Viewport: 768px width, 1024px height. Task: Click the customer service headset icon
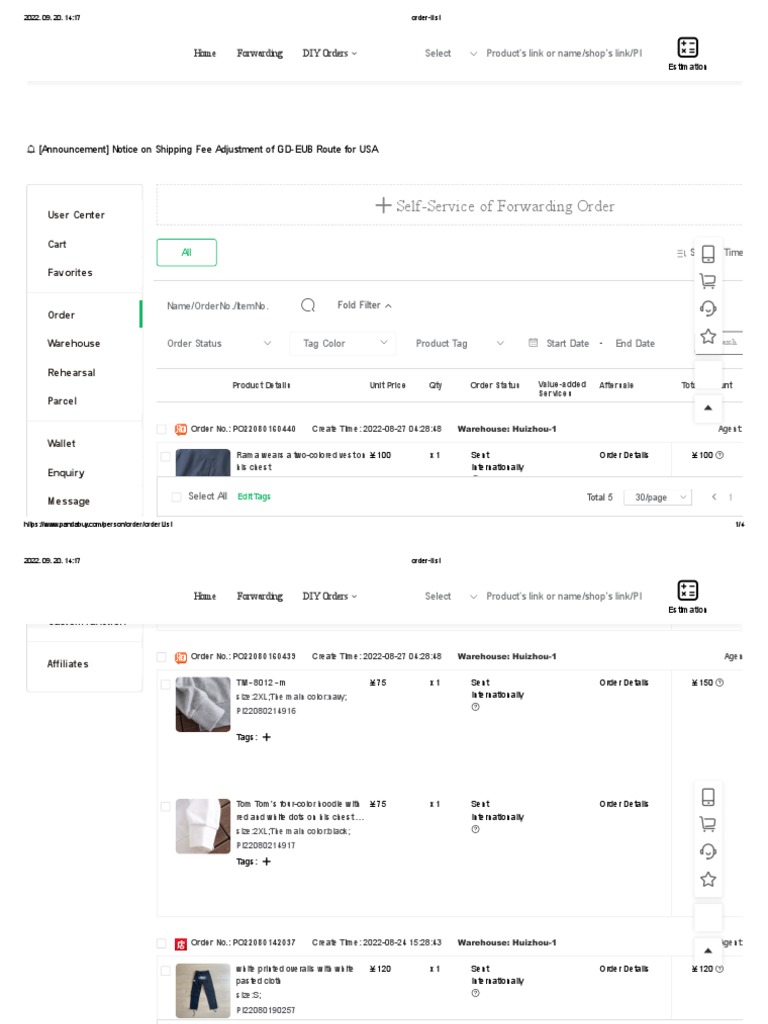tap(708, 308)
